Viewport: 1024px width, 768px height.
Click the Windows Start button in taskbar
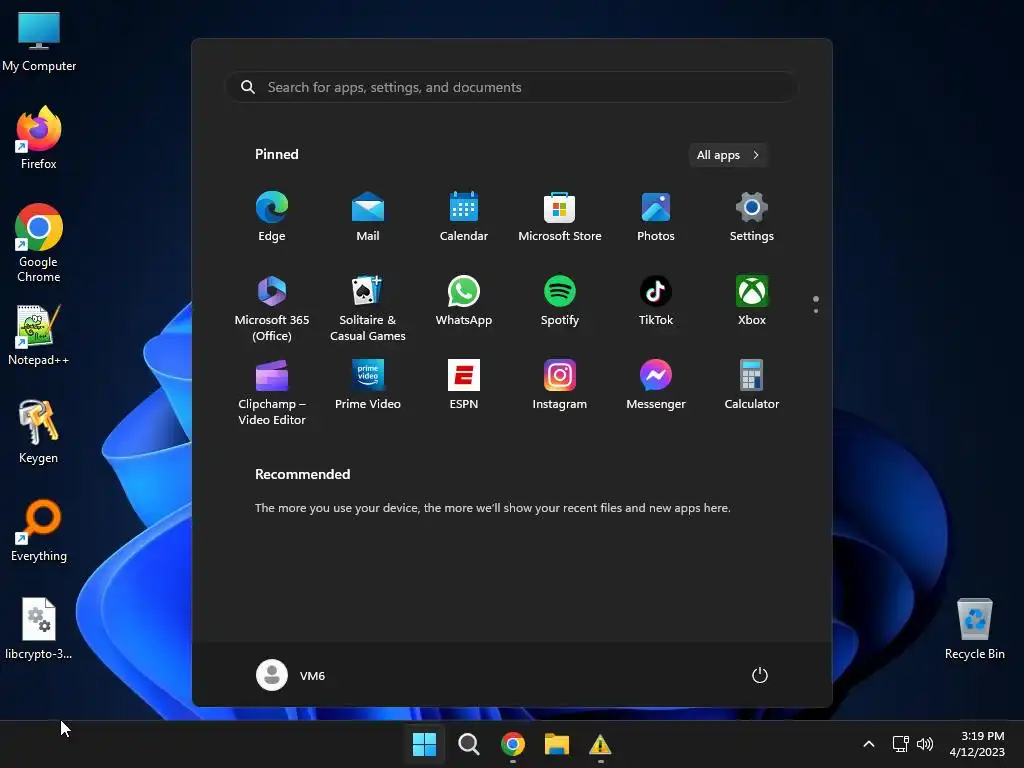point(424,744)
